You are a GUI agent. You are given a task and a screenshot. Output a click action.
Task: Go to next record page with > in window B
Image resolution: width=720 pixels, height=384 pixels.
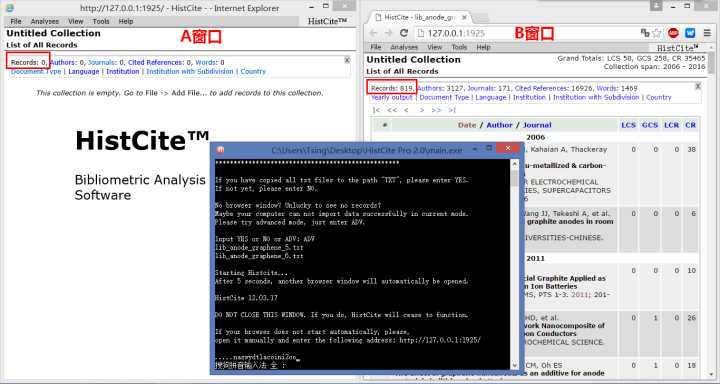click(422, 110)
